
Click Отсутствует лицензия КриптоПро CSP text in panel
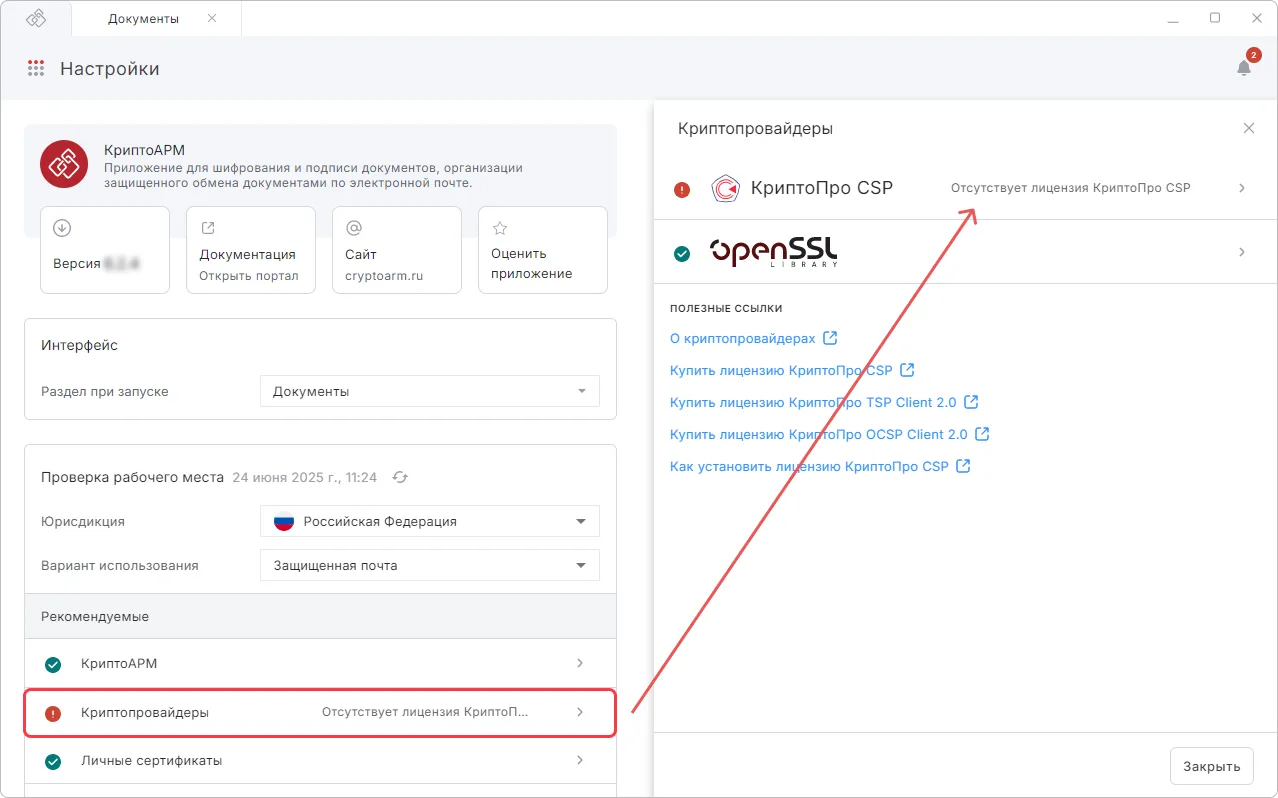[1070, 188]
